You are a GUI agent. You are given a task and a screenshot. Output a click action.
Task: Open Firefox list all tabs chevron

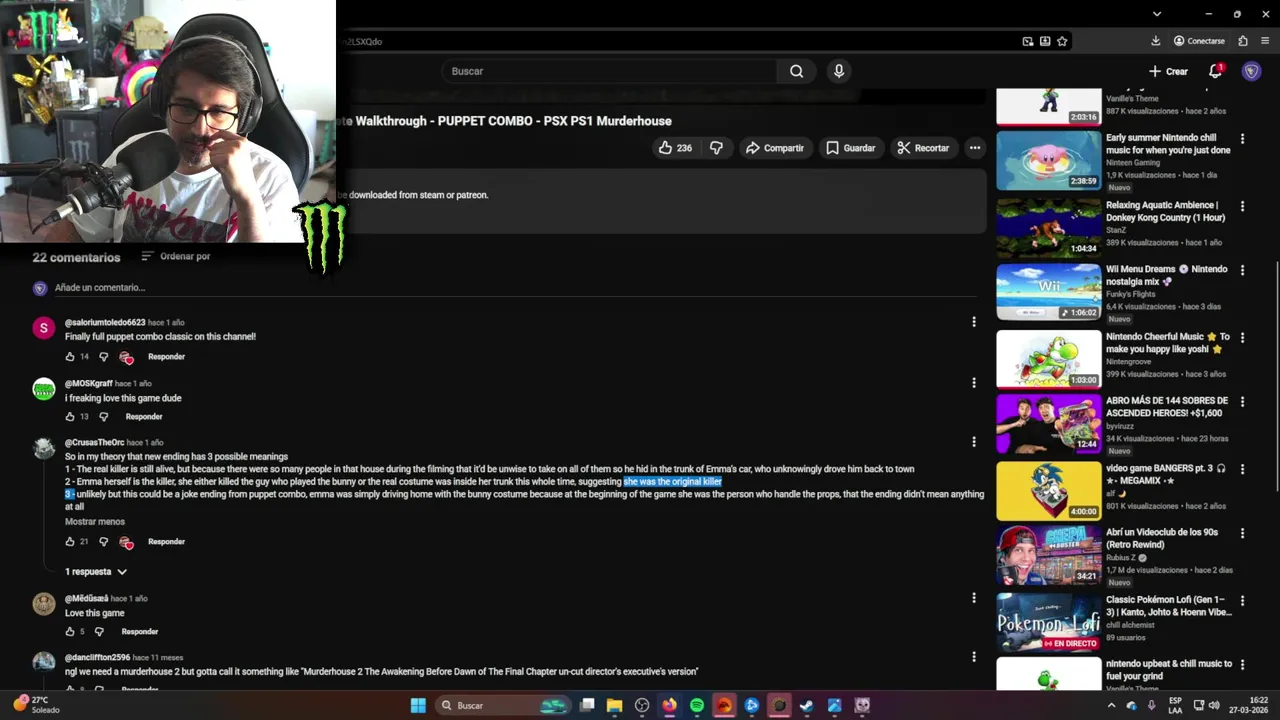pyautogui.click(x=1156, y=14)
